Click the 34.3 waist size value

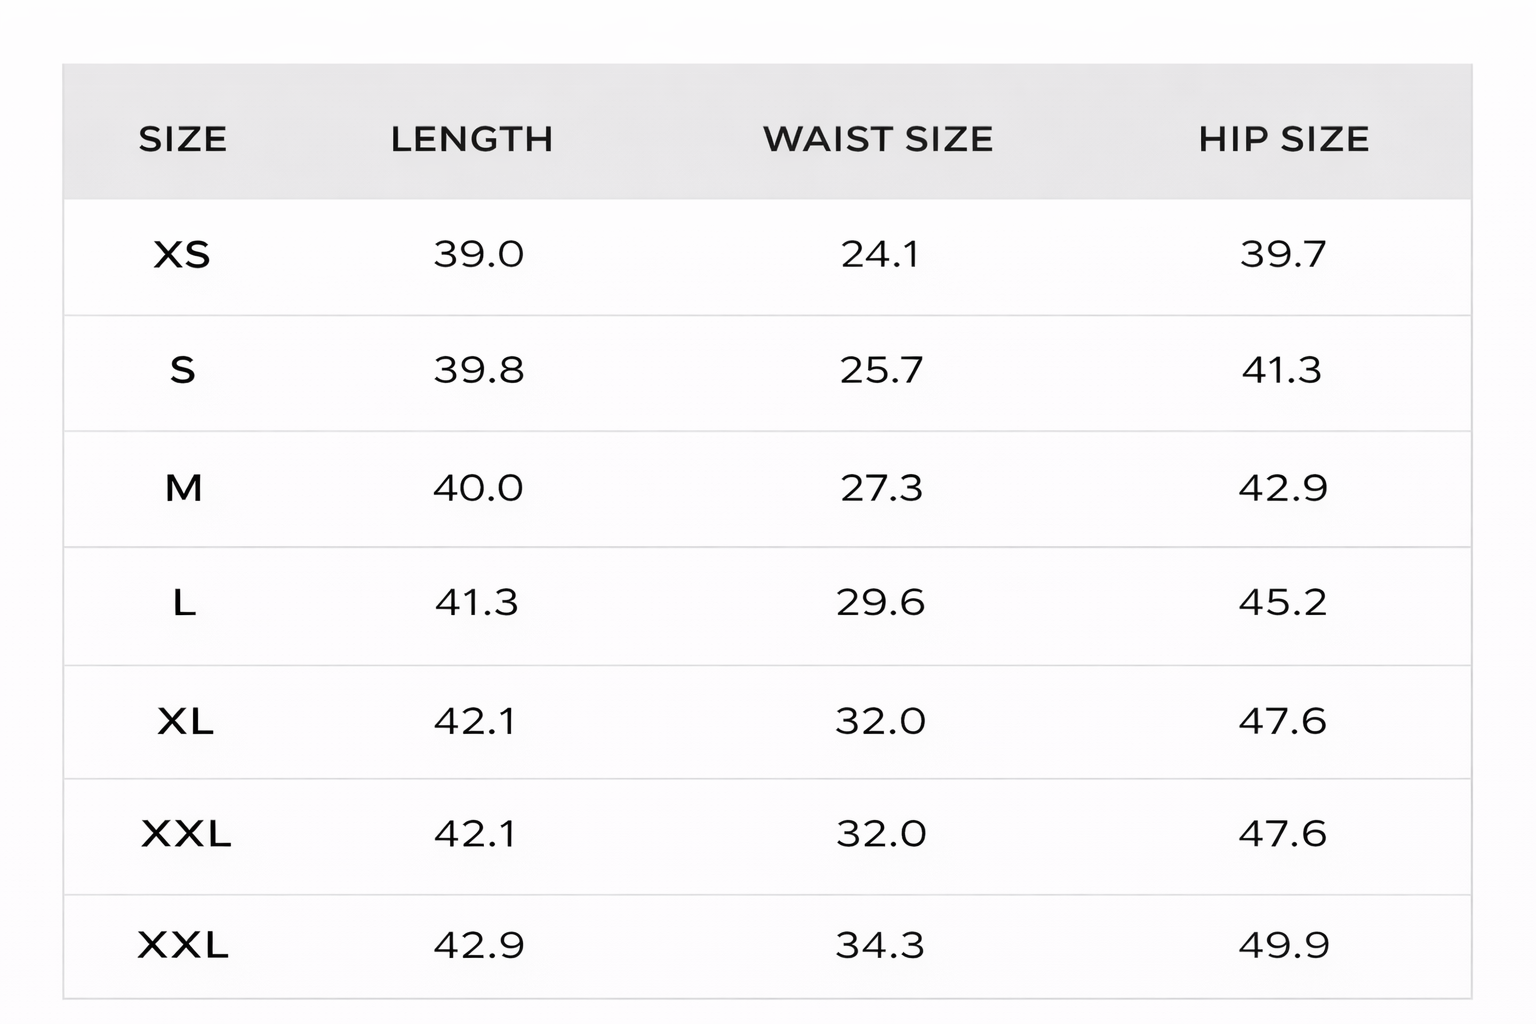880,945
